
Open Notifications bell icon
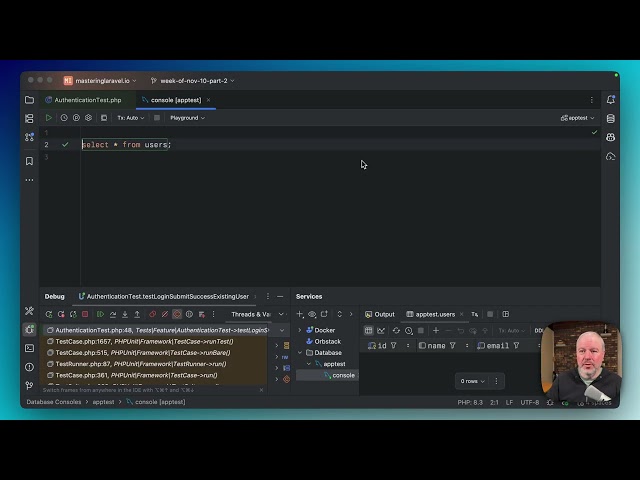point(611,100)
